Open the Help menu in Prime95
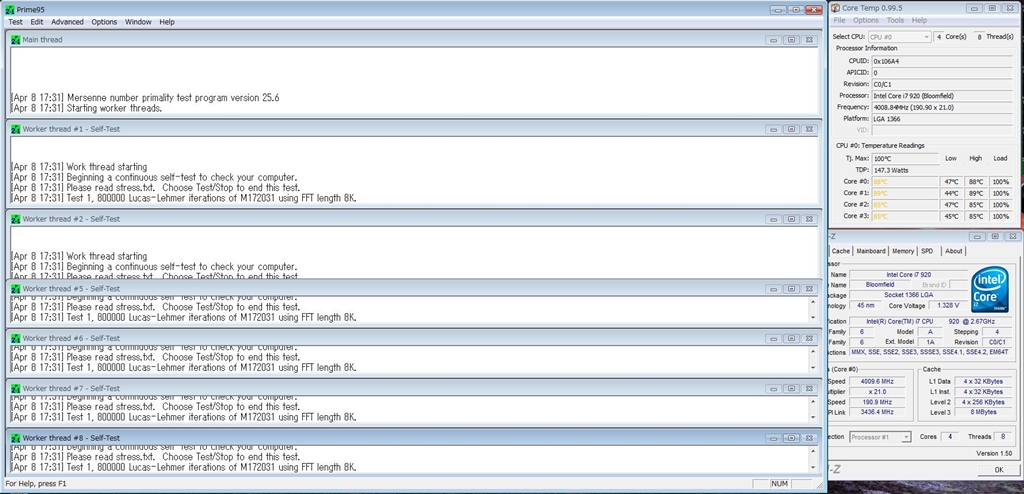The image size is (1024, 494). [x=167, y=22]
